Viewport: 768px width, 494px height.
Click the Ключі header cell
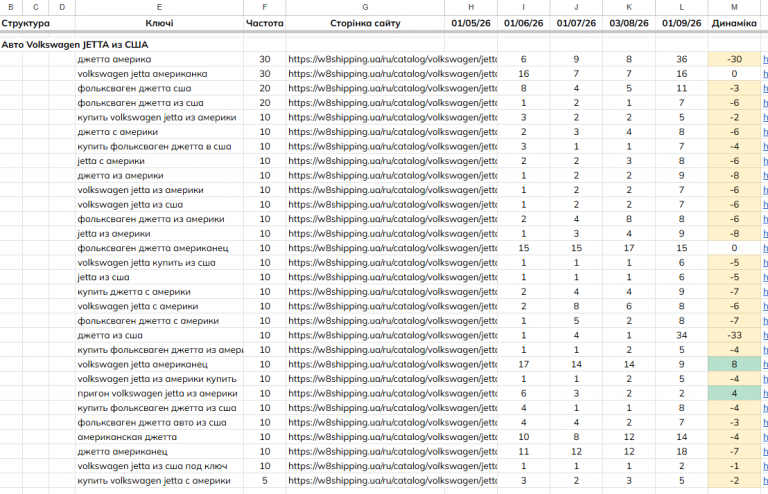(159, 23)
